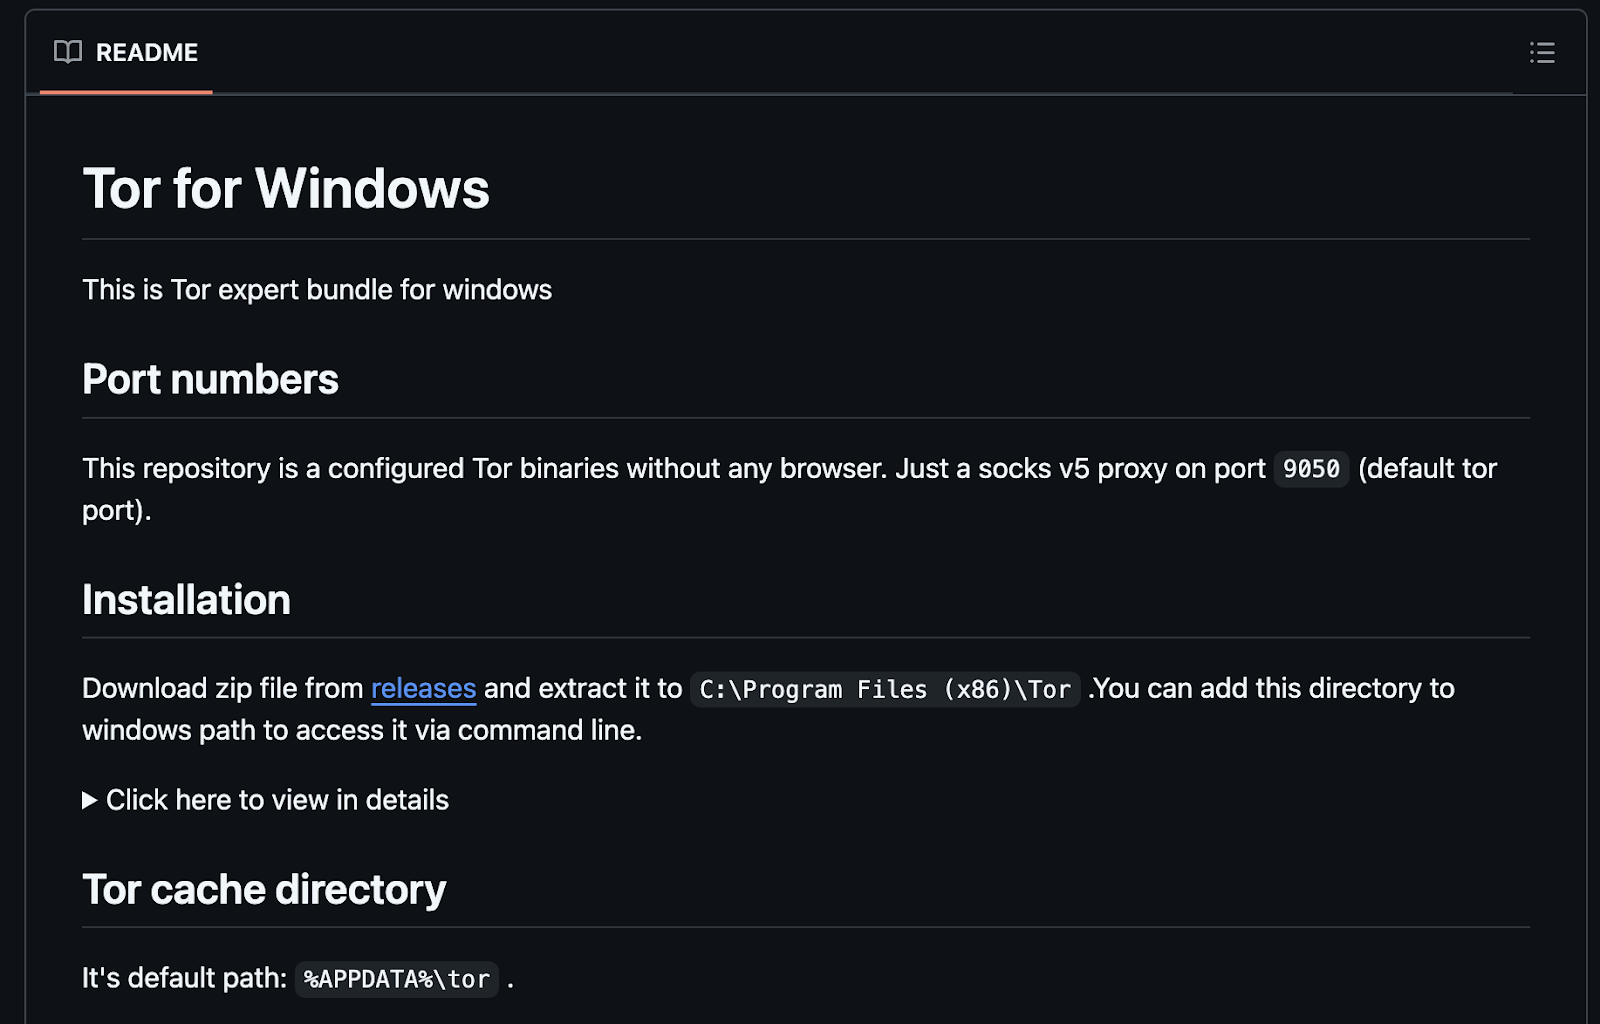The height and width of the screenshot is (1024, 1600).
Task: Click the "Port numbers" section heading
Action: [210, 380]
